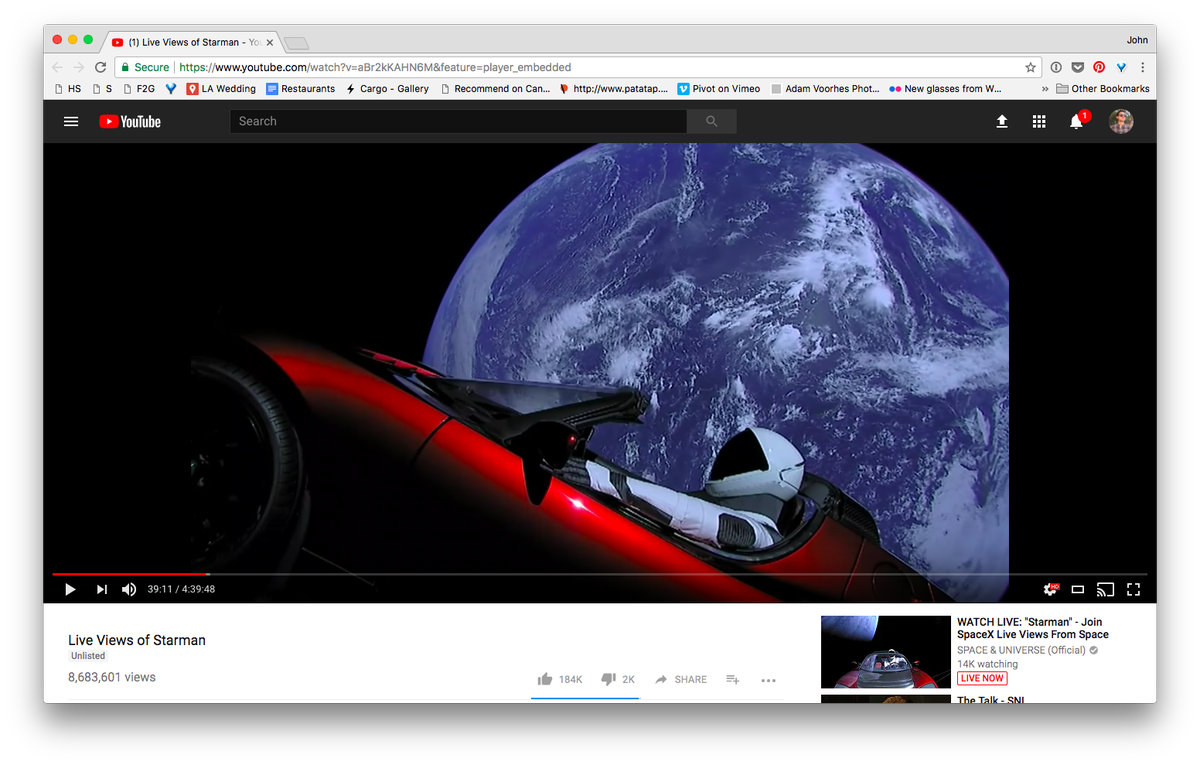Open the Other Bookmarks folder

click(1103, 88)
